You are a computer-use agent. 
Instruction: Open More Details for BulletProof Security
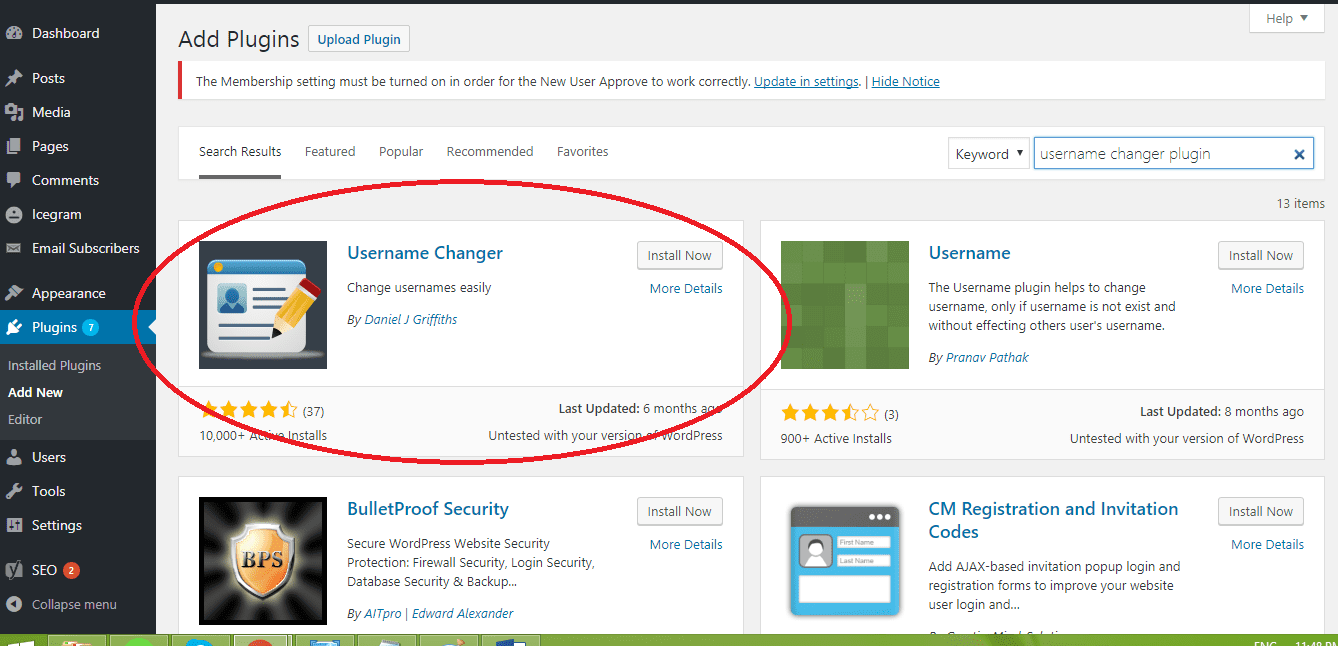(686, 544)
